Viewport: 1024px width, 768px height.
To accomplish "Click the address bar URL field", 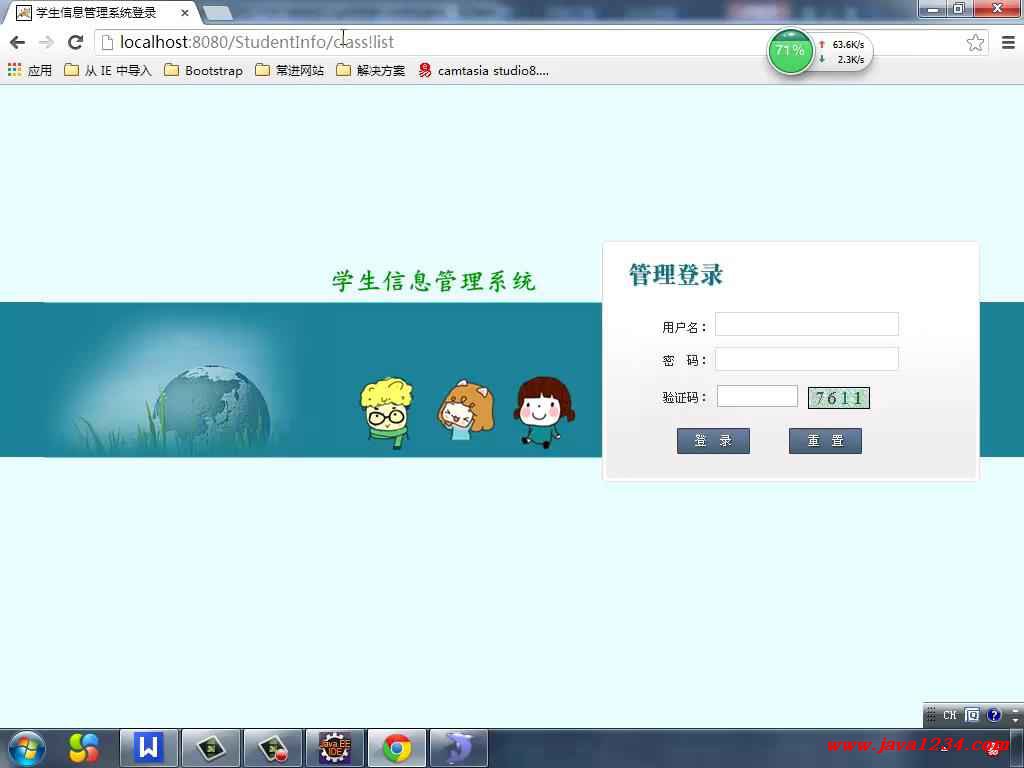I will pyautogui.click(x=431, y=42).
